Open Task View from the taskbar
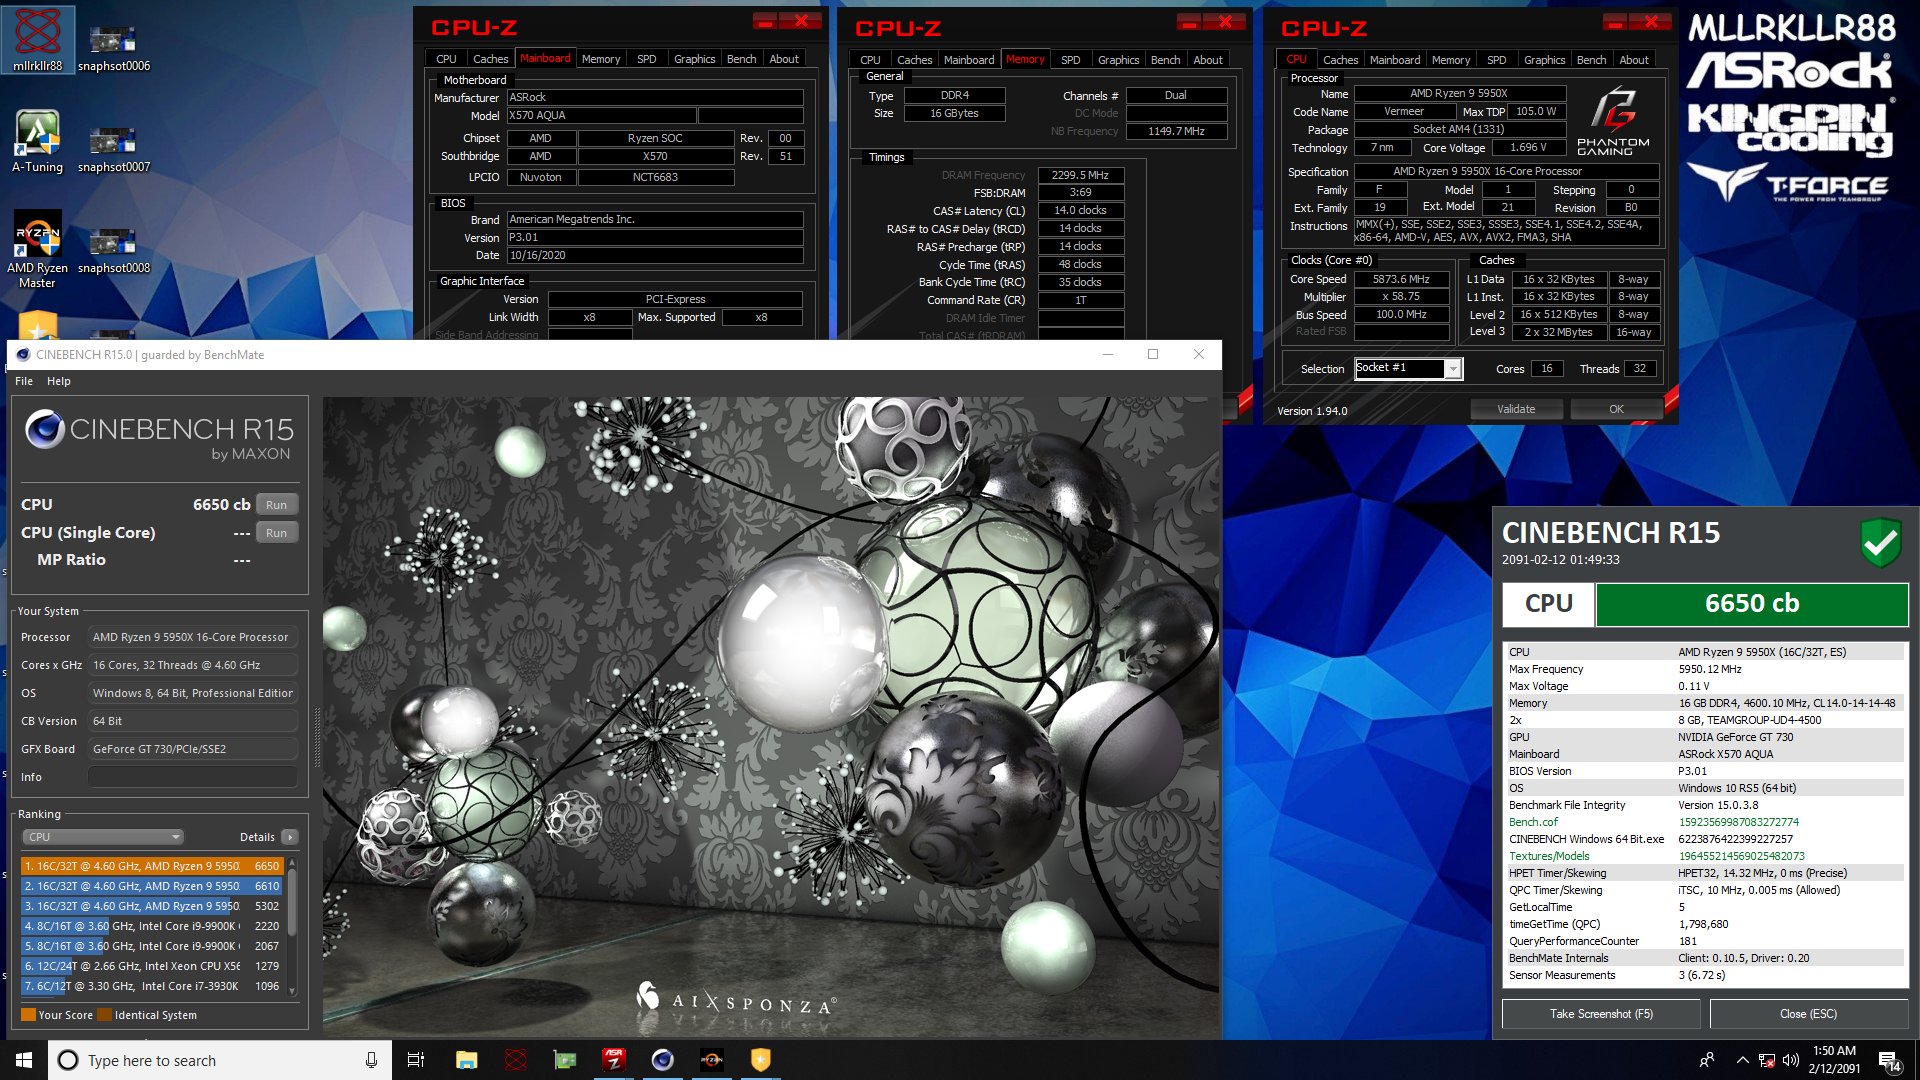This screenshot has height=1080, width=1920. coord(416,1060)
